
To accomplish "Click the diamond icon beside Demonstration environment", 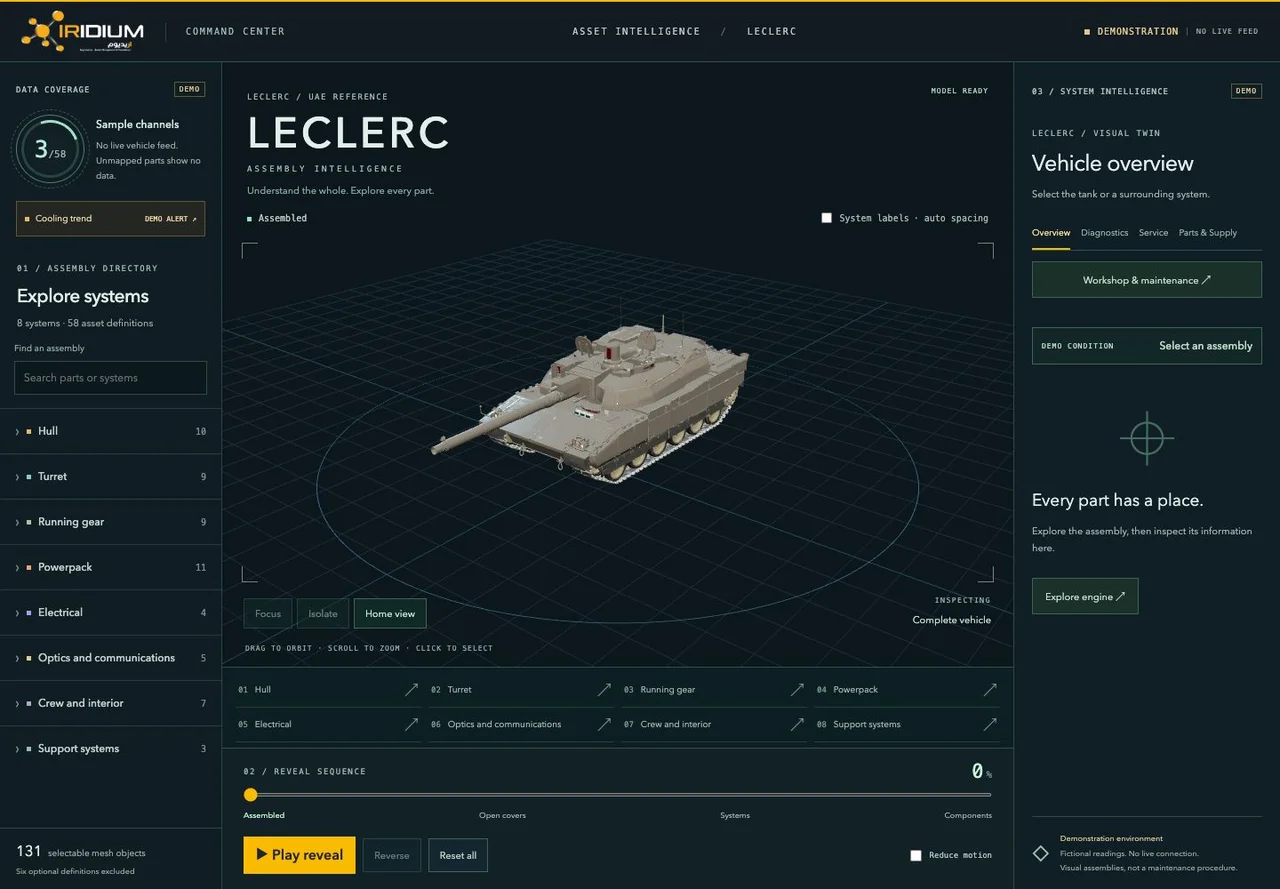I will pyautogui.click(x=1041, y=853).
